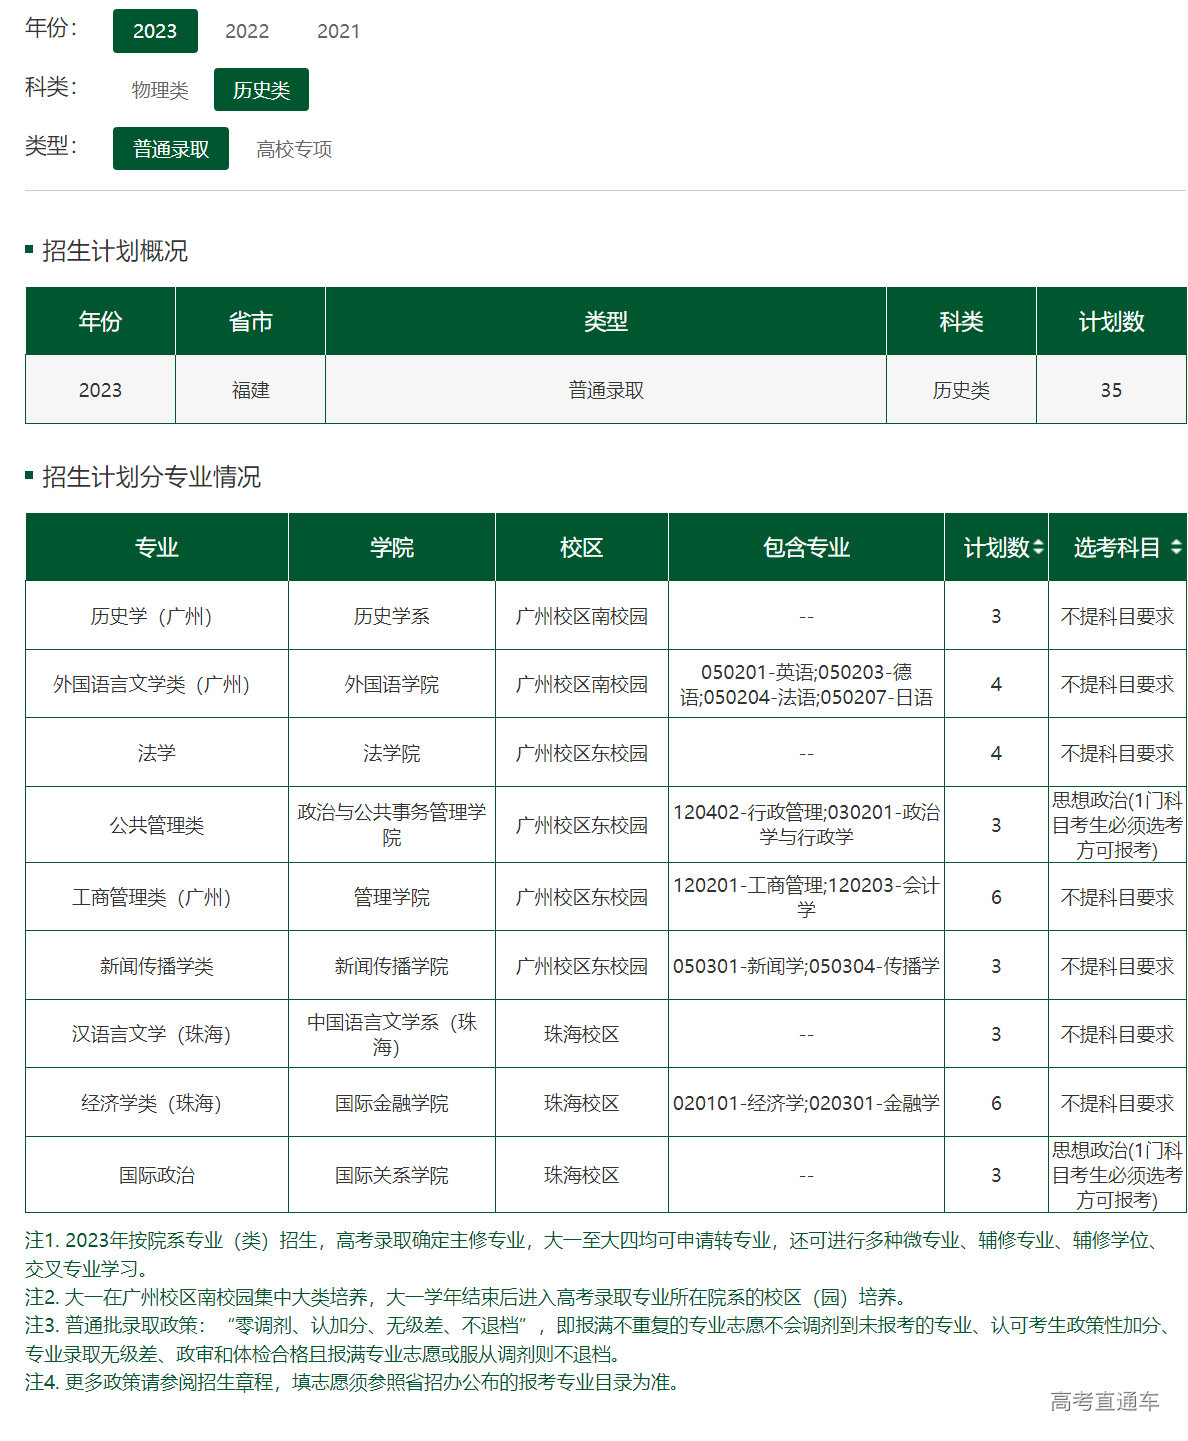Click the 福建 province table cell
This screenshot has height=1441, width=1188.
250,390
